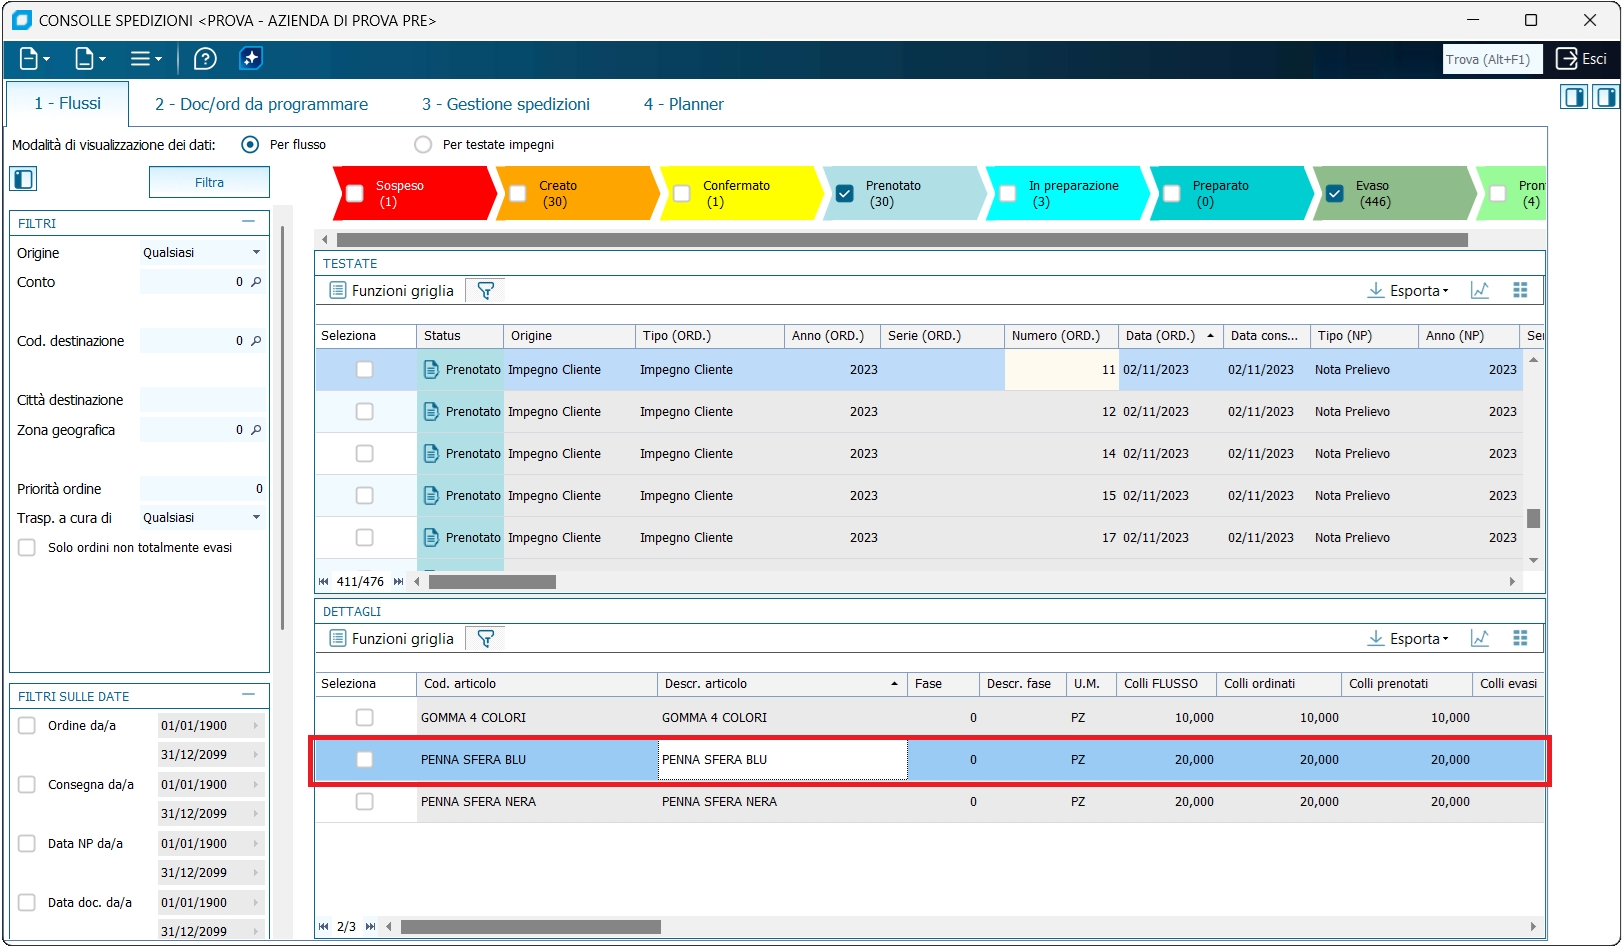Image resolution: width=1623 pixels, height=948 pixels.
Task: Click Zona geografica search magnifier icon
Action: coord(256,430)
